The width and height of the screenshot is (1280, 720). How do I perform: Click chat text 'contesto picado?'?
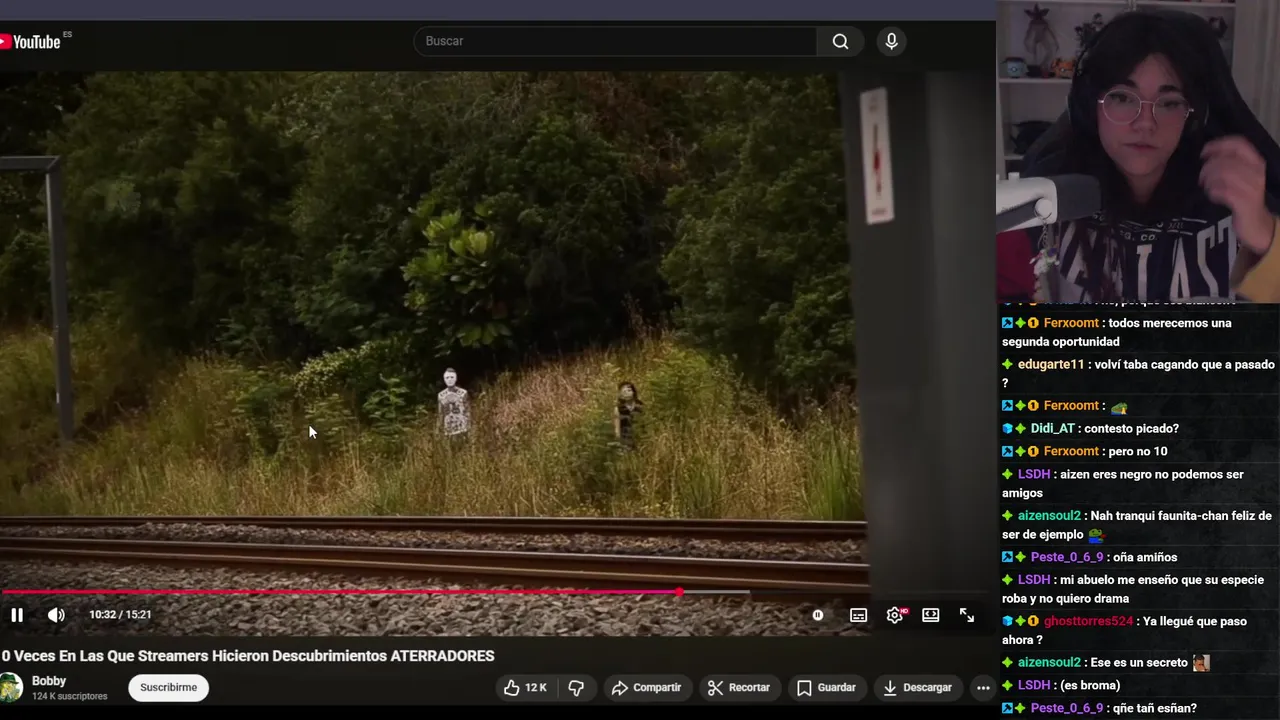[1131, 428]
